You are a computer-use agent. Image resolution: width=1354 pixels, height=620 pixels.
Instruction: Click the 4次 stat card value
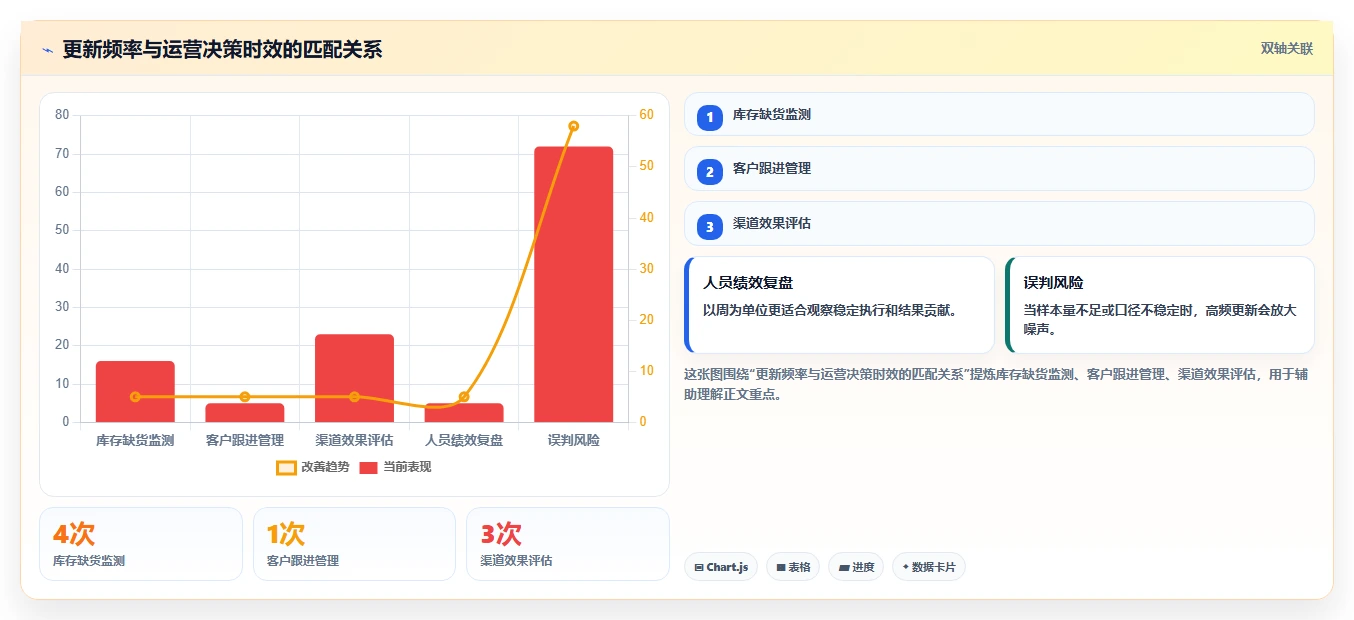[74, 533]
